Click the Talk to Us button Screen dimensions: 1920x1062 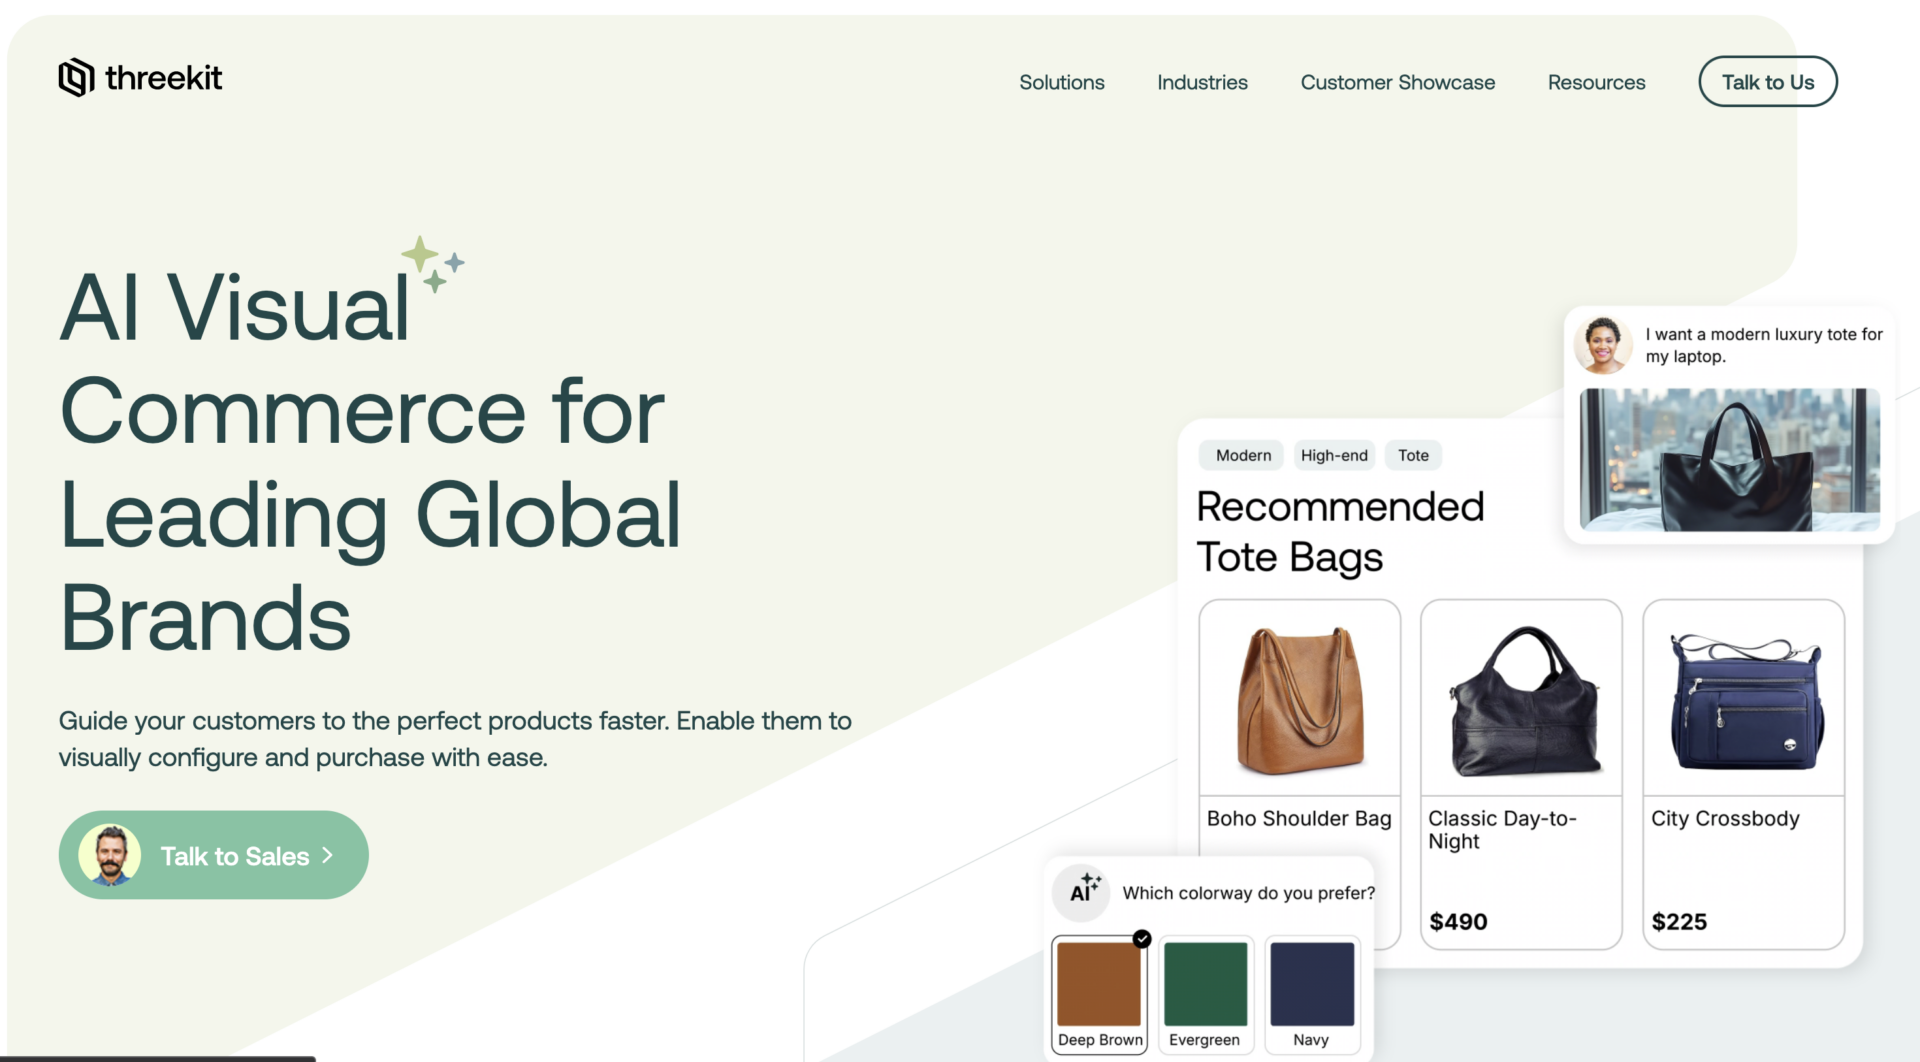tap(1767, 82)
